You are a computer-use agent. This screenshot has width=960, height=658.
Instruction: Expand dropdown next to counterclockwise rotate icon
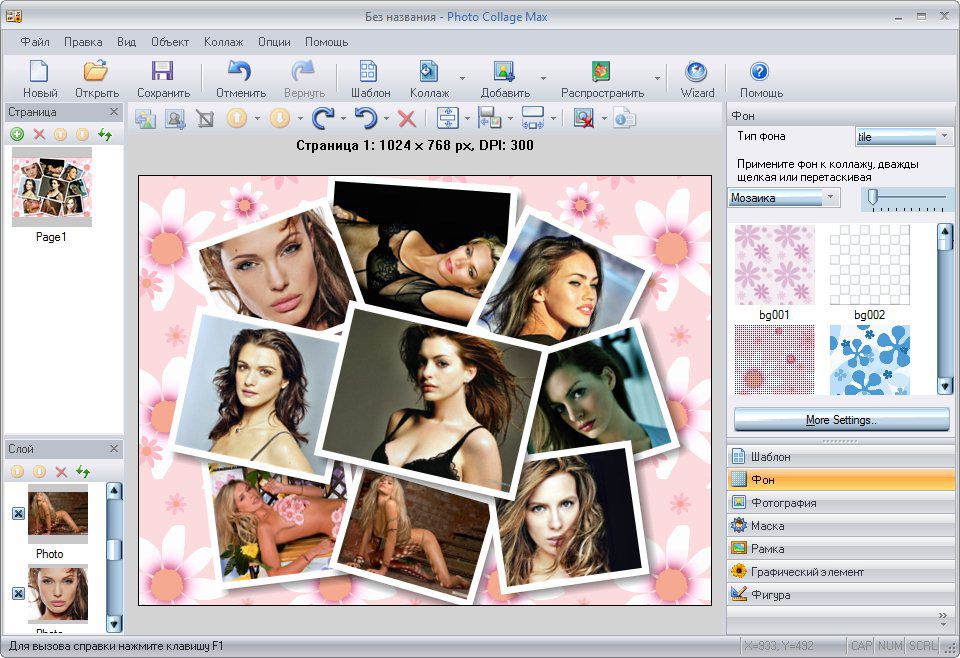point(386,119)
